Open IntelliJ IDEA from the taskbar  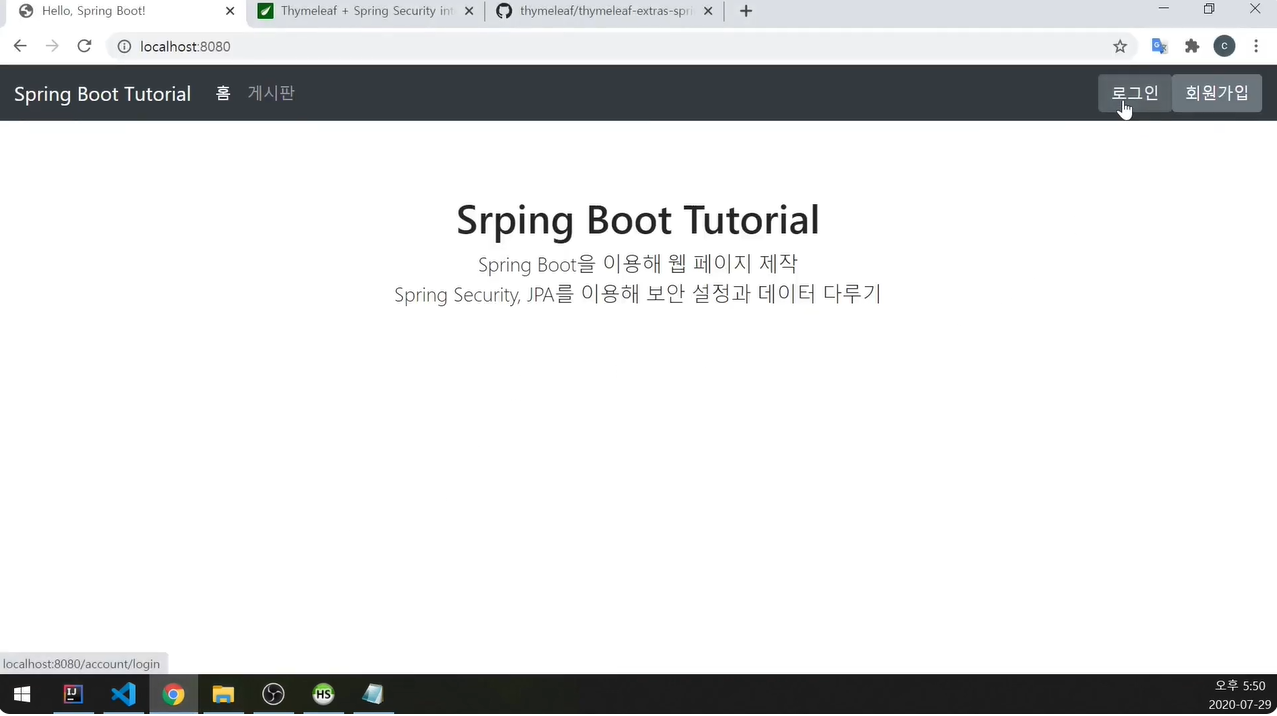[x=73, y=694]
